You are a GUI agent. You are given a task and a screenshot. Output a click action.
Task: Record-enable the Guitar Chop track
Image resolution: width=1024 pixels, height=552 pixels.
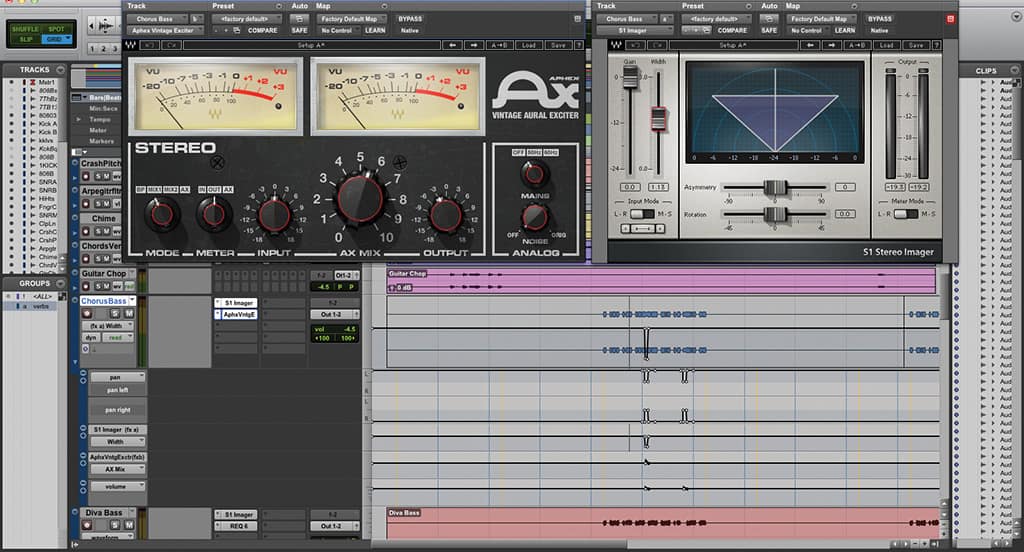point(86,286)
